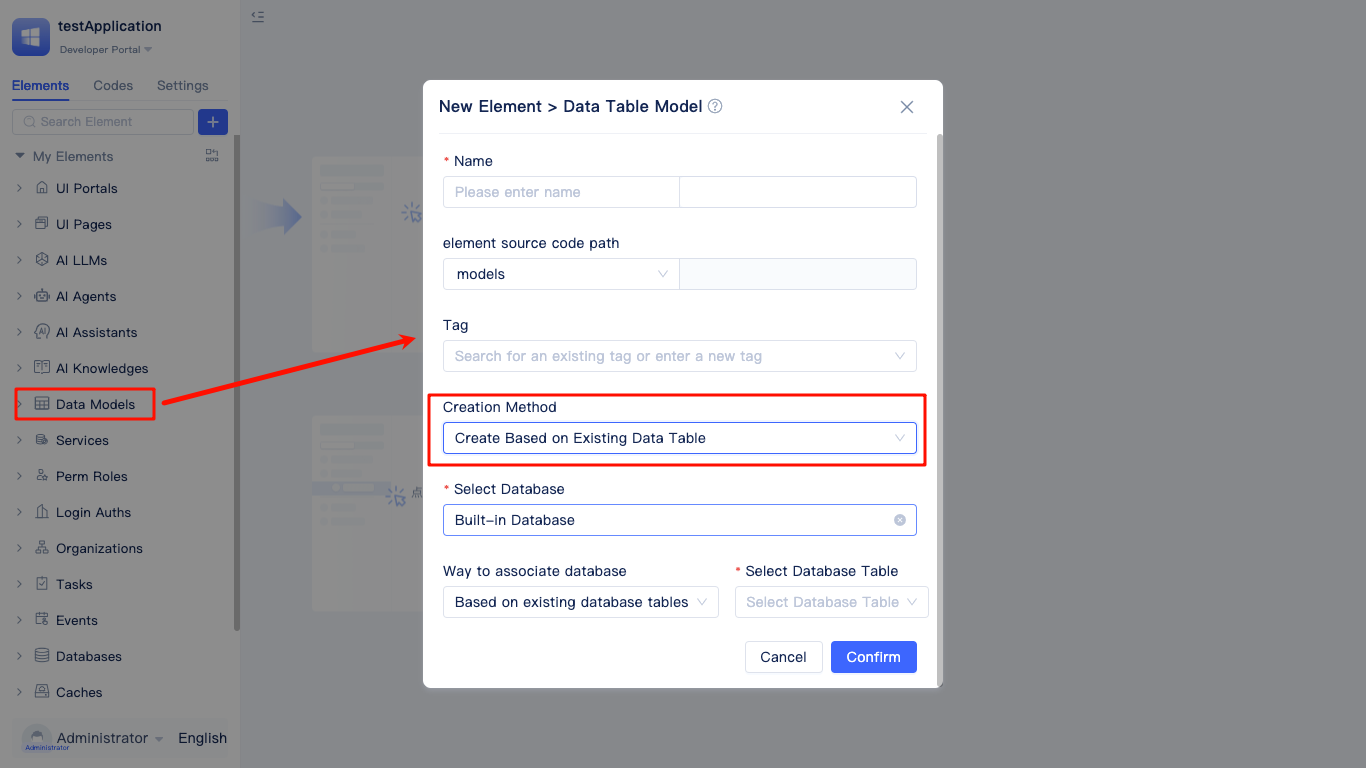Image resolution: width=1366 pixels, height=768 pixels.
Task: Switch to the Settings tab
Action: tap(183, 86)
